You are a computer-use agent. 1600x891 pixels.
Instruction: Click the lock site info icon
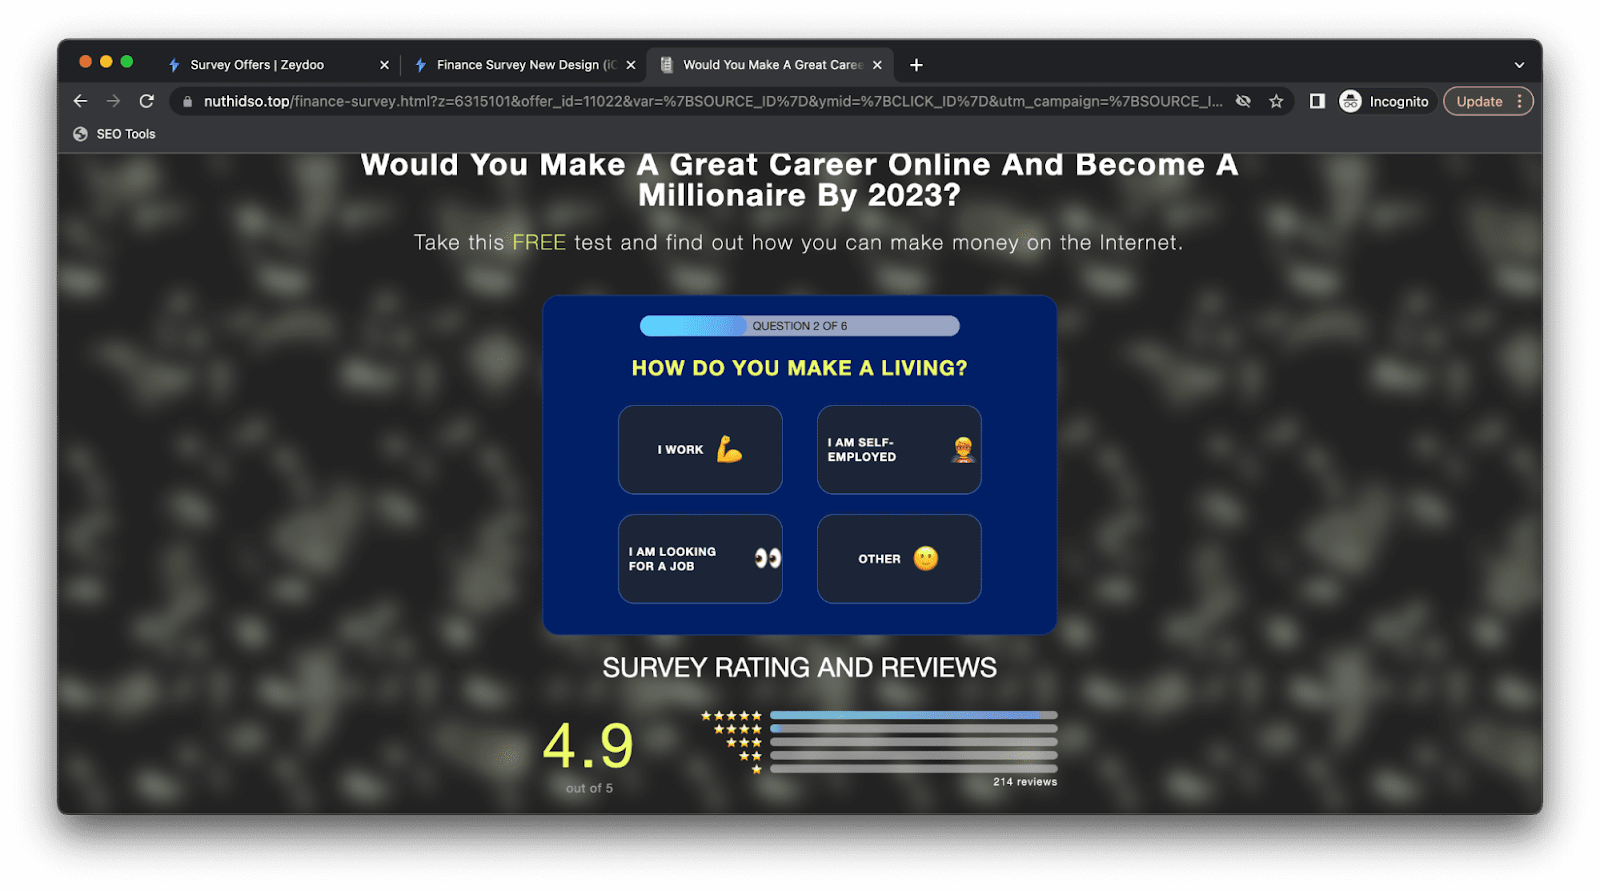[x=187, y=101]
